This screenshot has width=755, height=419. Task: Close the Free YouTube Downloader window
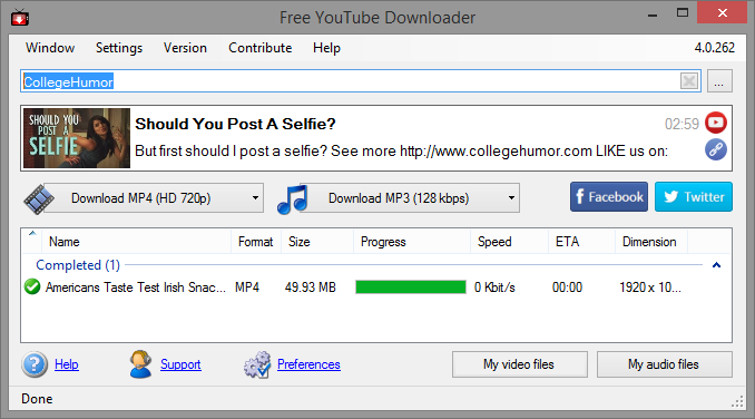tap(722, 13)
